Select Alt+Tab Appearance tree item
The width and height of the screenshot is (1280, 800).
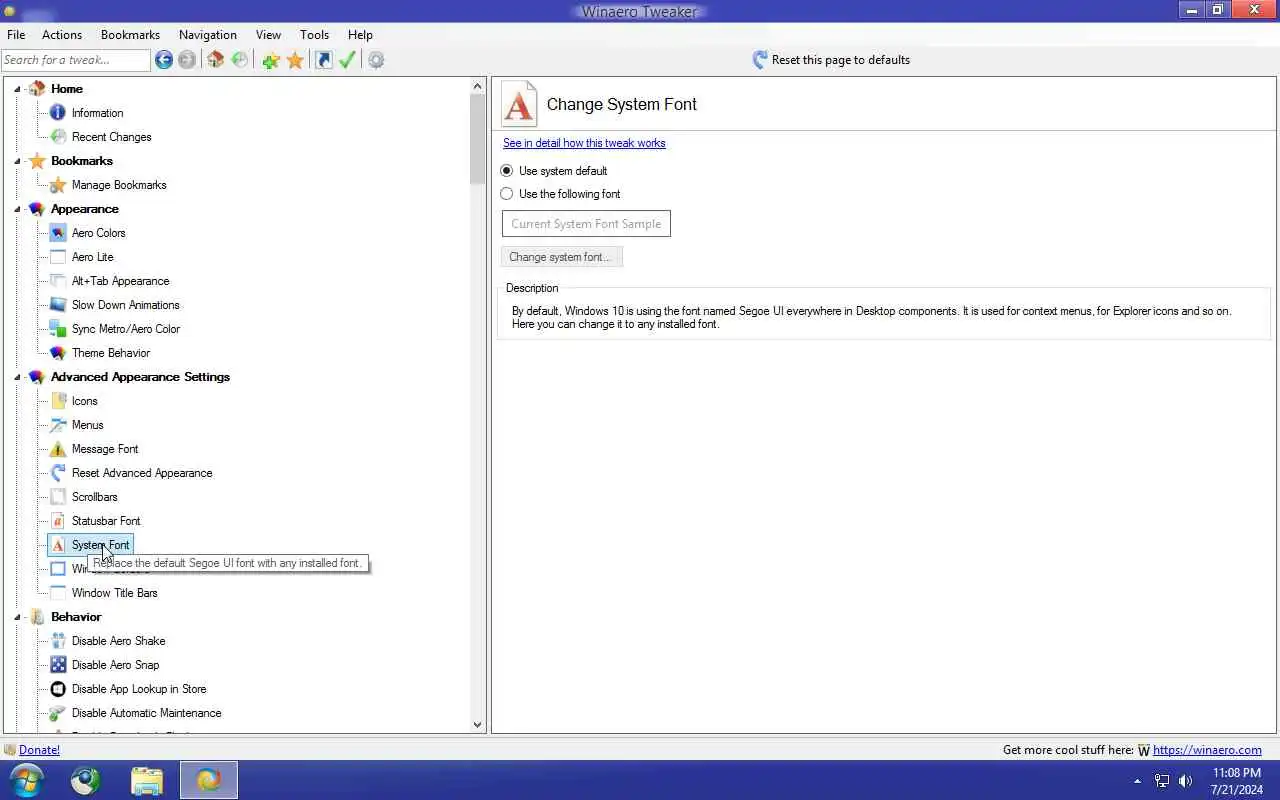click(120, 281)
